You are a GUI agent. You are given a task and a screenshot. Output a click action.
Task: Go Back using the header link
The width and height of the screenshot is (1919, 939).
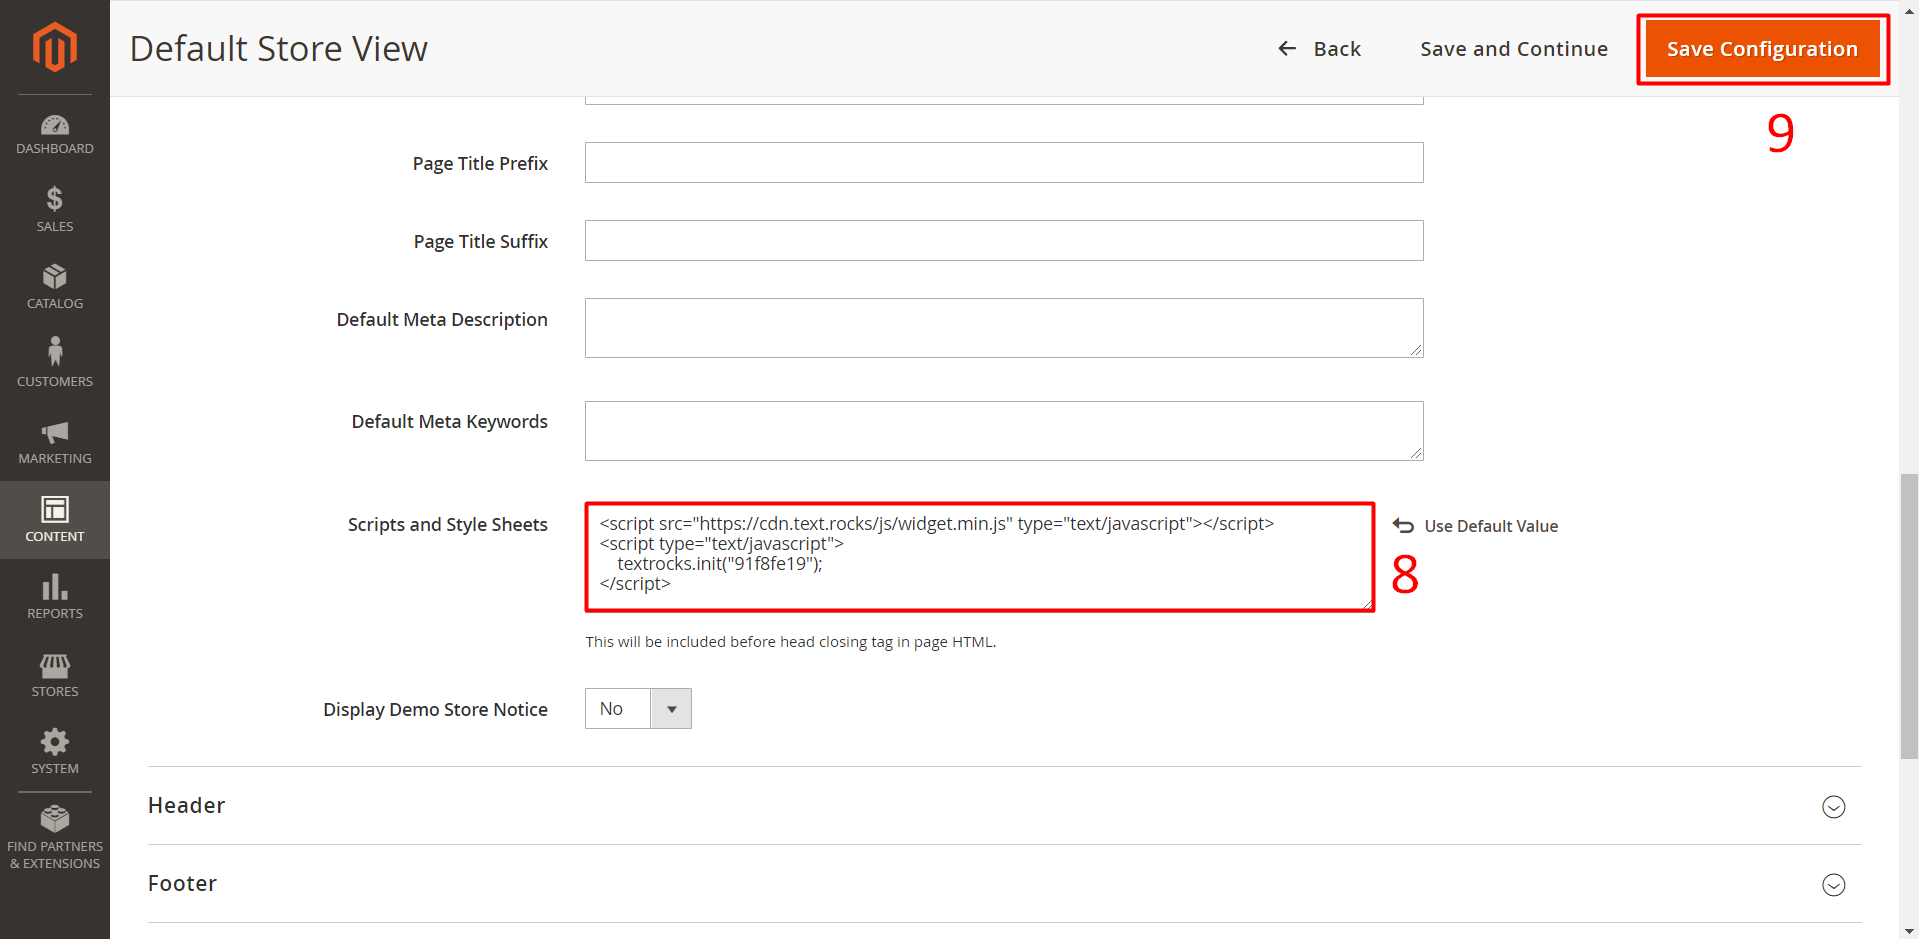coord(1320,49)
